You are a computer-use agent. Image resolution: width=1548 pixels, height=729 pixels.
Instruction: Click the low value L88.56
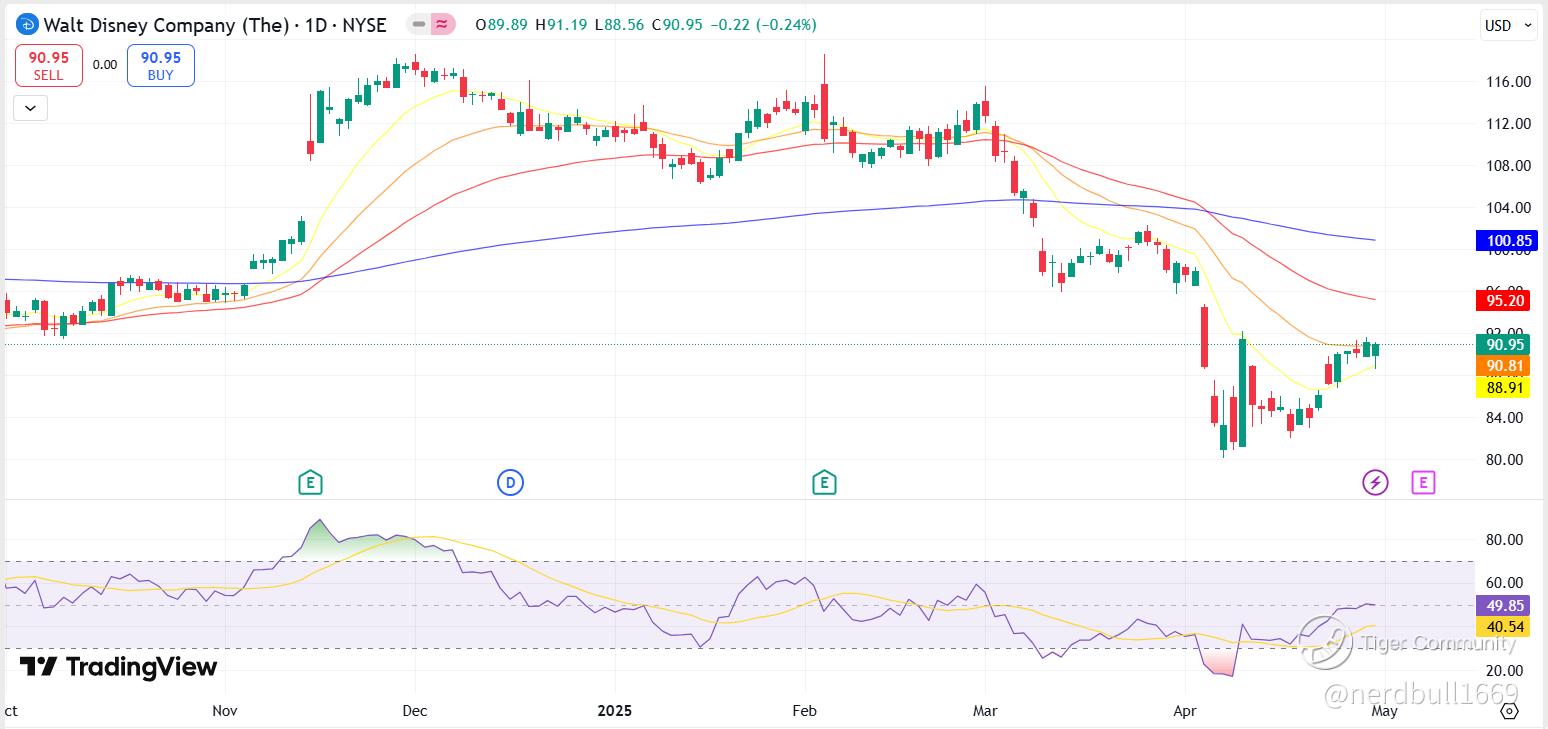click(x=620, y=25)
